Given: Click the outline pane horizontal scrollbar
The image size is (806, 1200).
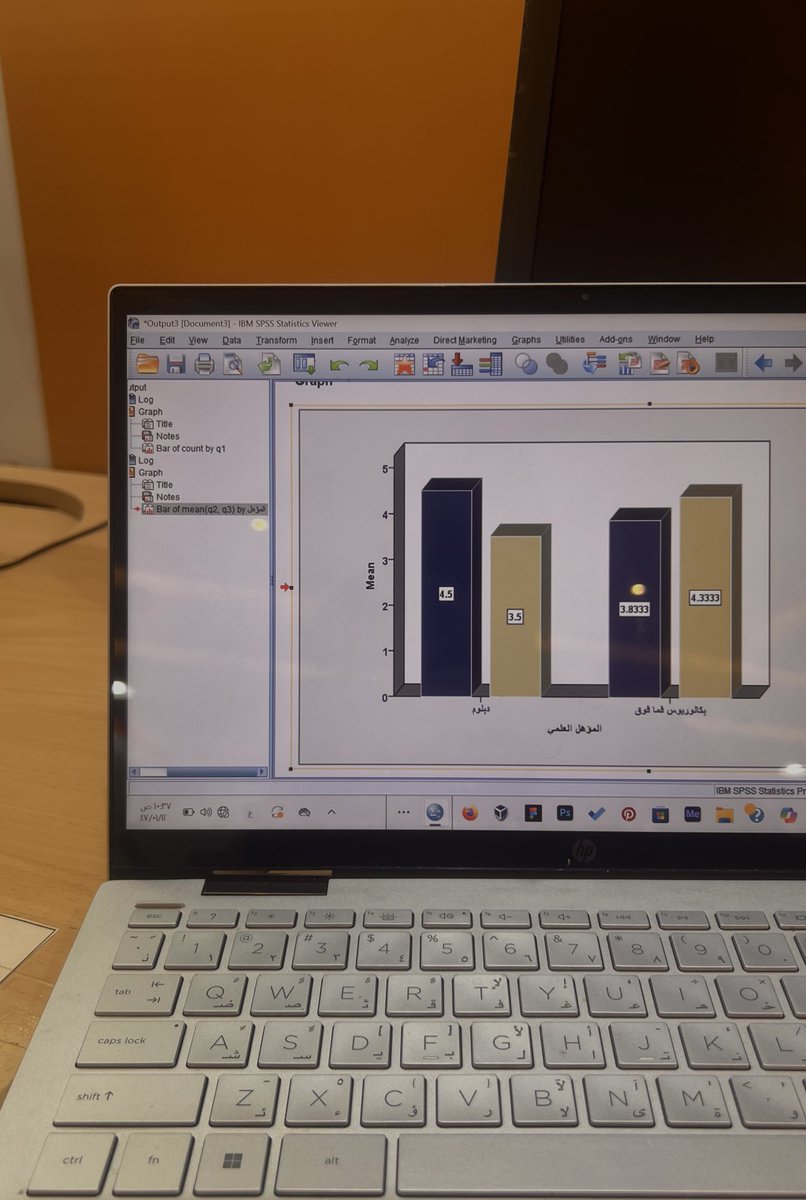Looking at the screenshot, I should point(199,771).
